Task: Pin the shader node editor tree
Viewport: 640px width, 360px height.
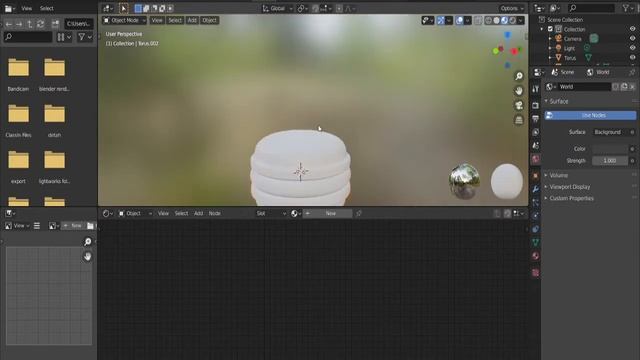Action: [359, 213]
